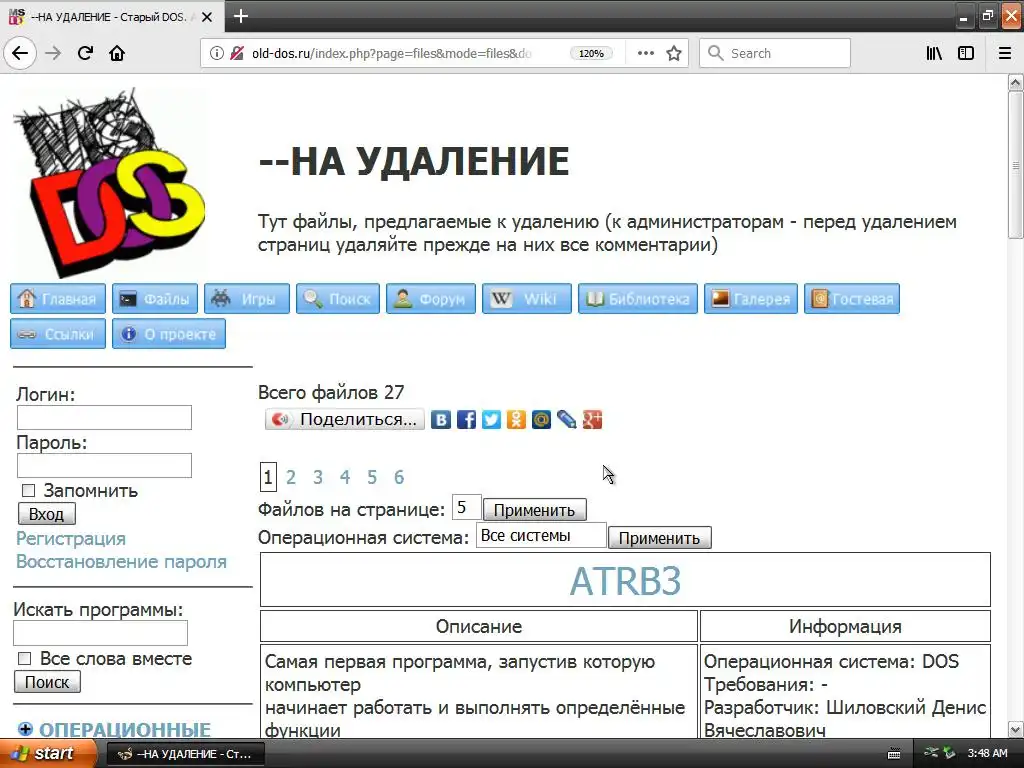Apply operating system filter Применить button

click(x=660, y=538)
